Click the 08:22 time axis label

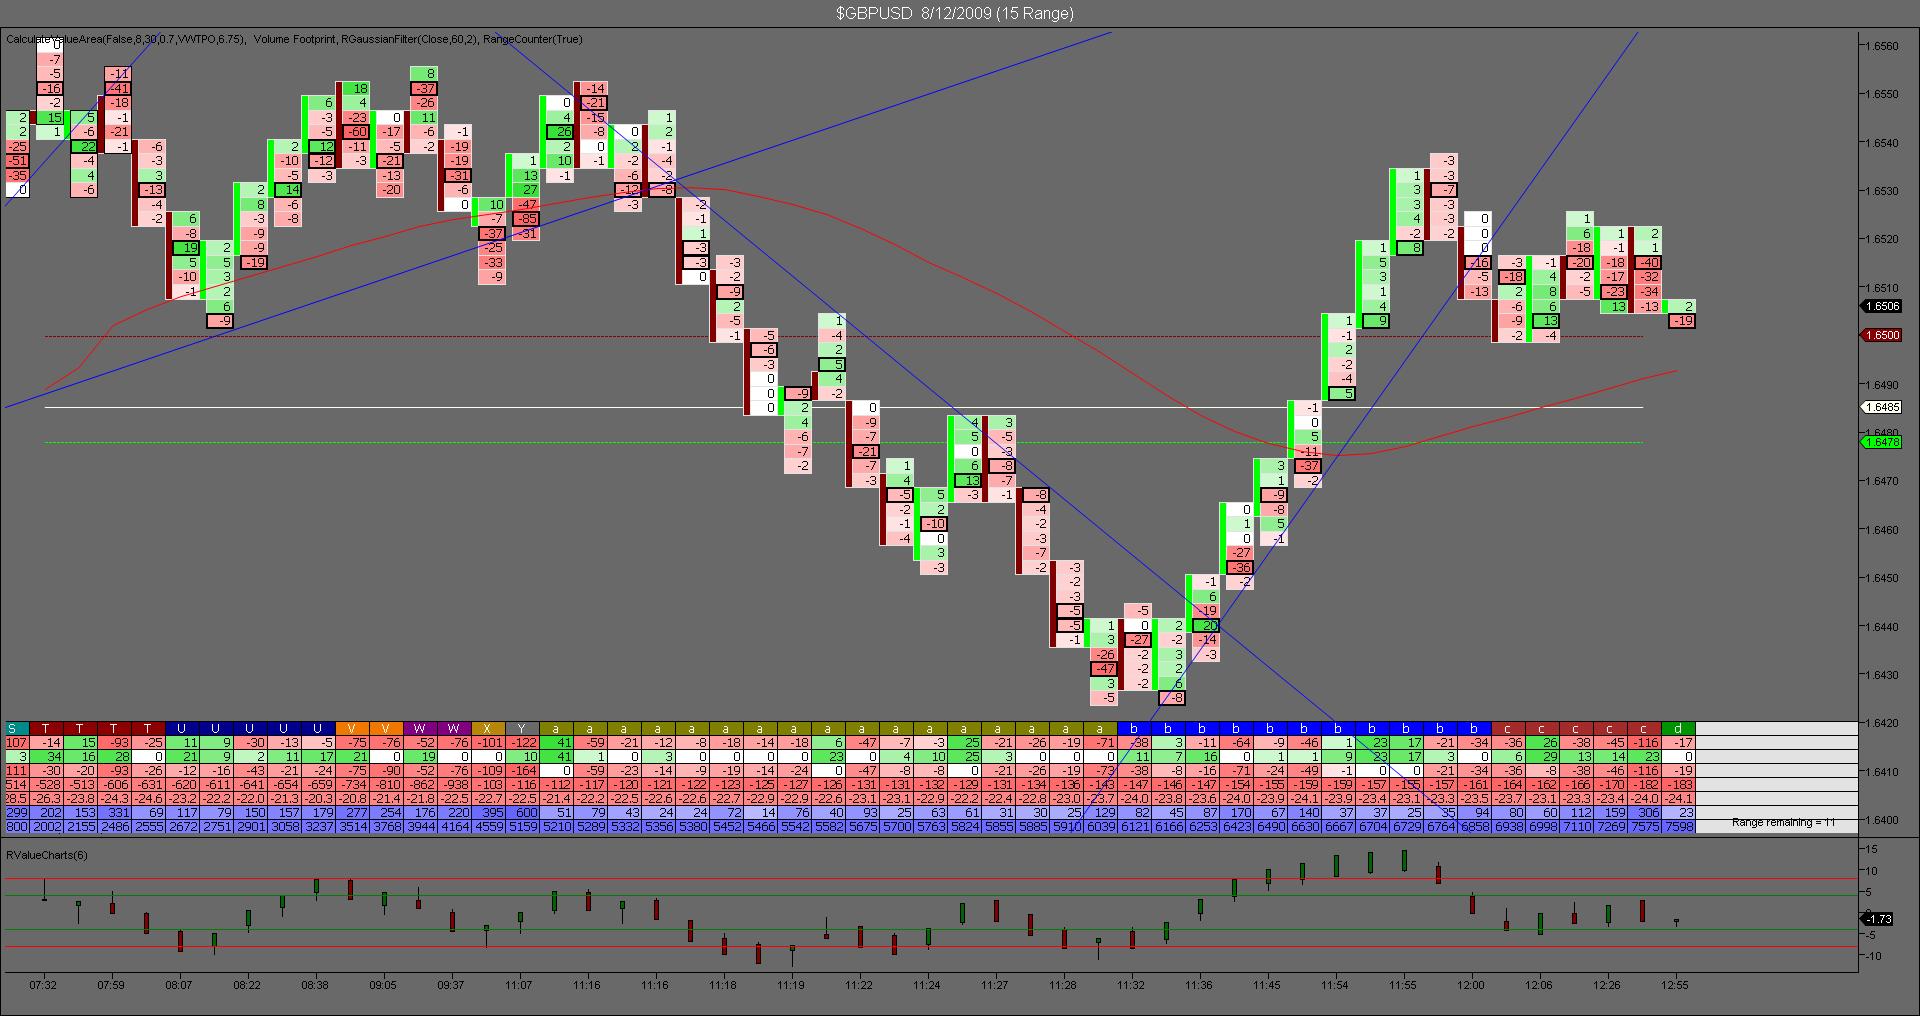tap(247, 985)
